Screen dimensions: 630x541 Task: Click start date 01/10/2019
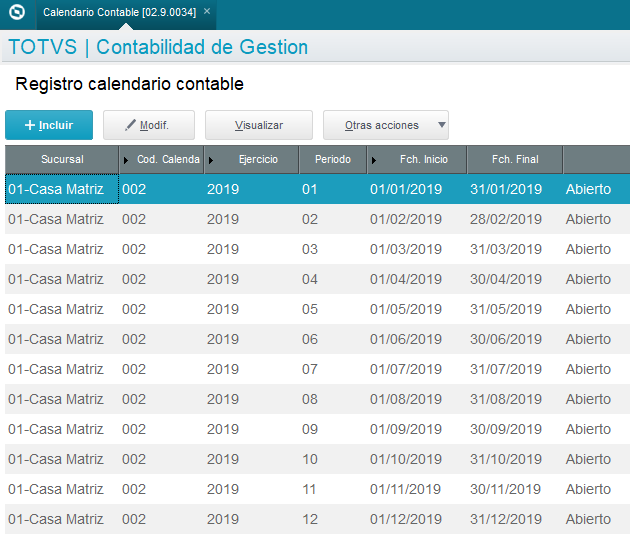(x=406, y=459)
